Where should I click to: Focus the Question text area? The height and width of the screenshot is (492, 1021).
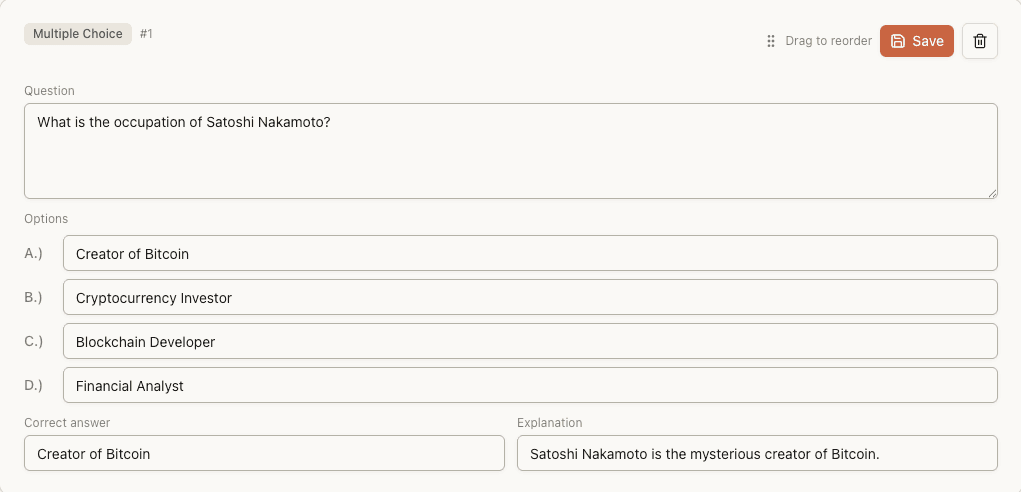510,150
